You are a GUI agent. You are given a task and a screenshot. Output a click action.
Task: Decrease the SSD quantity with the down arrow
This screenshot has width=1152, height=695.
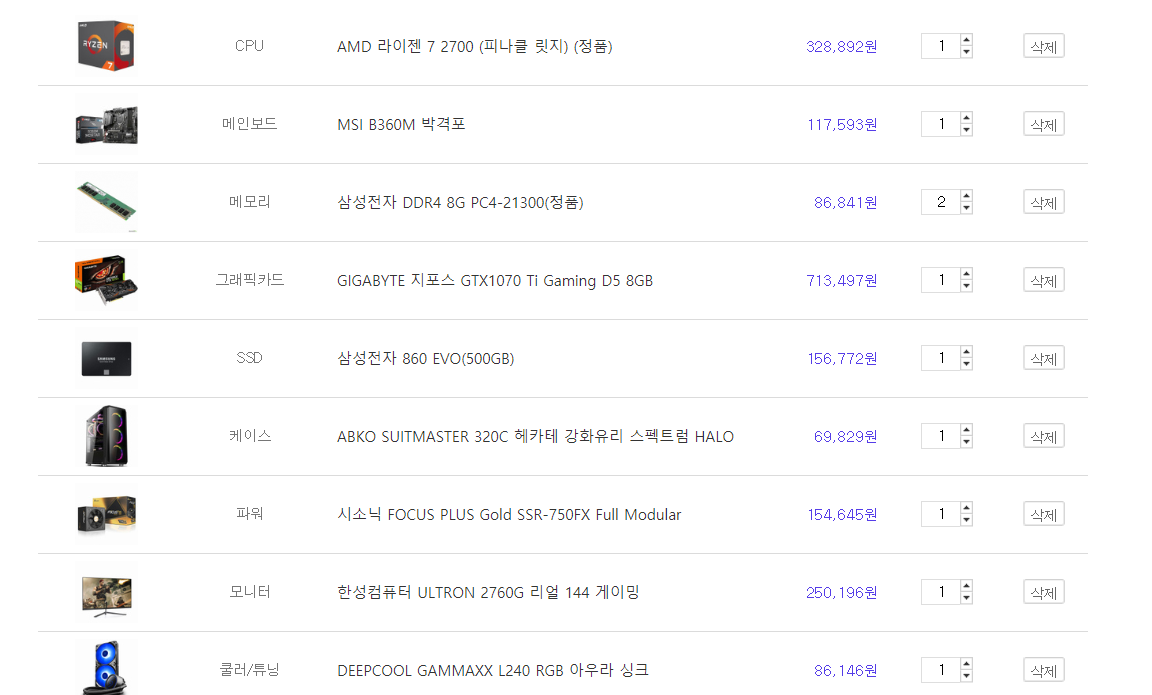(966, 364)
